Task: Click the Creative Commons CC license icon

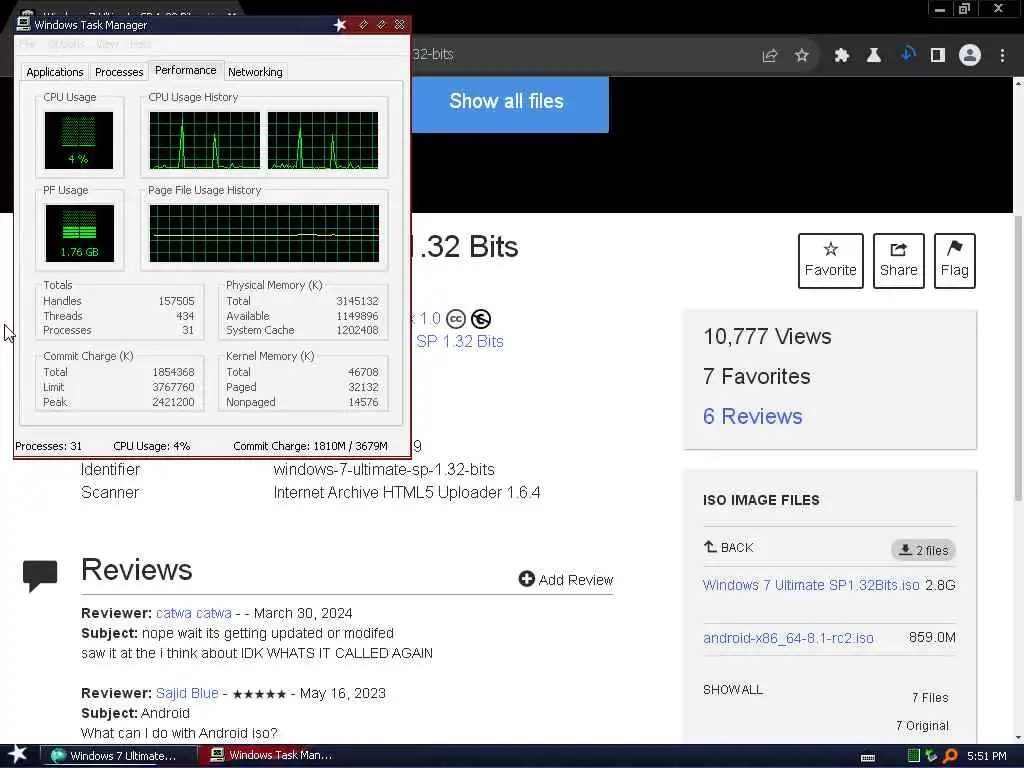Action: [x=456, y=319]
